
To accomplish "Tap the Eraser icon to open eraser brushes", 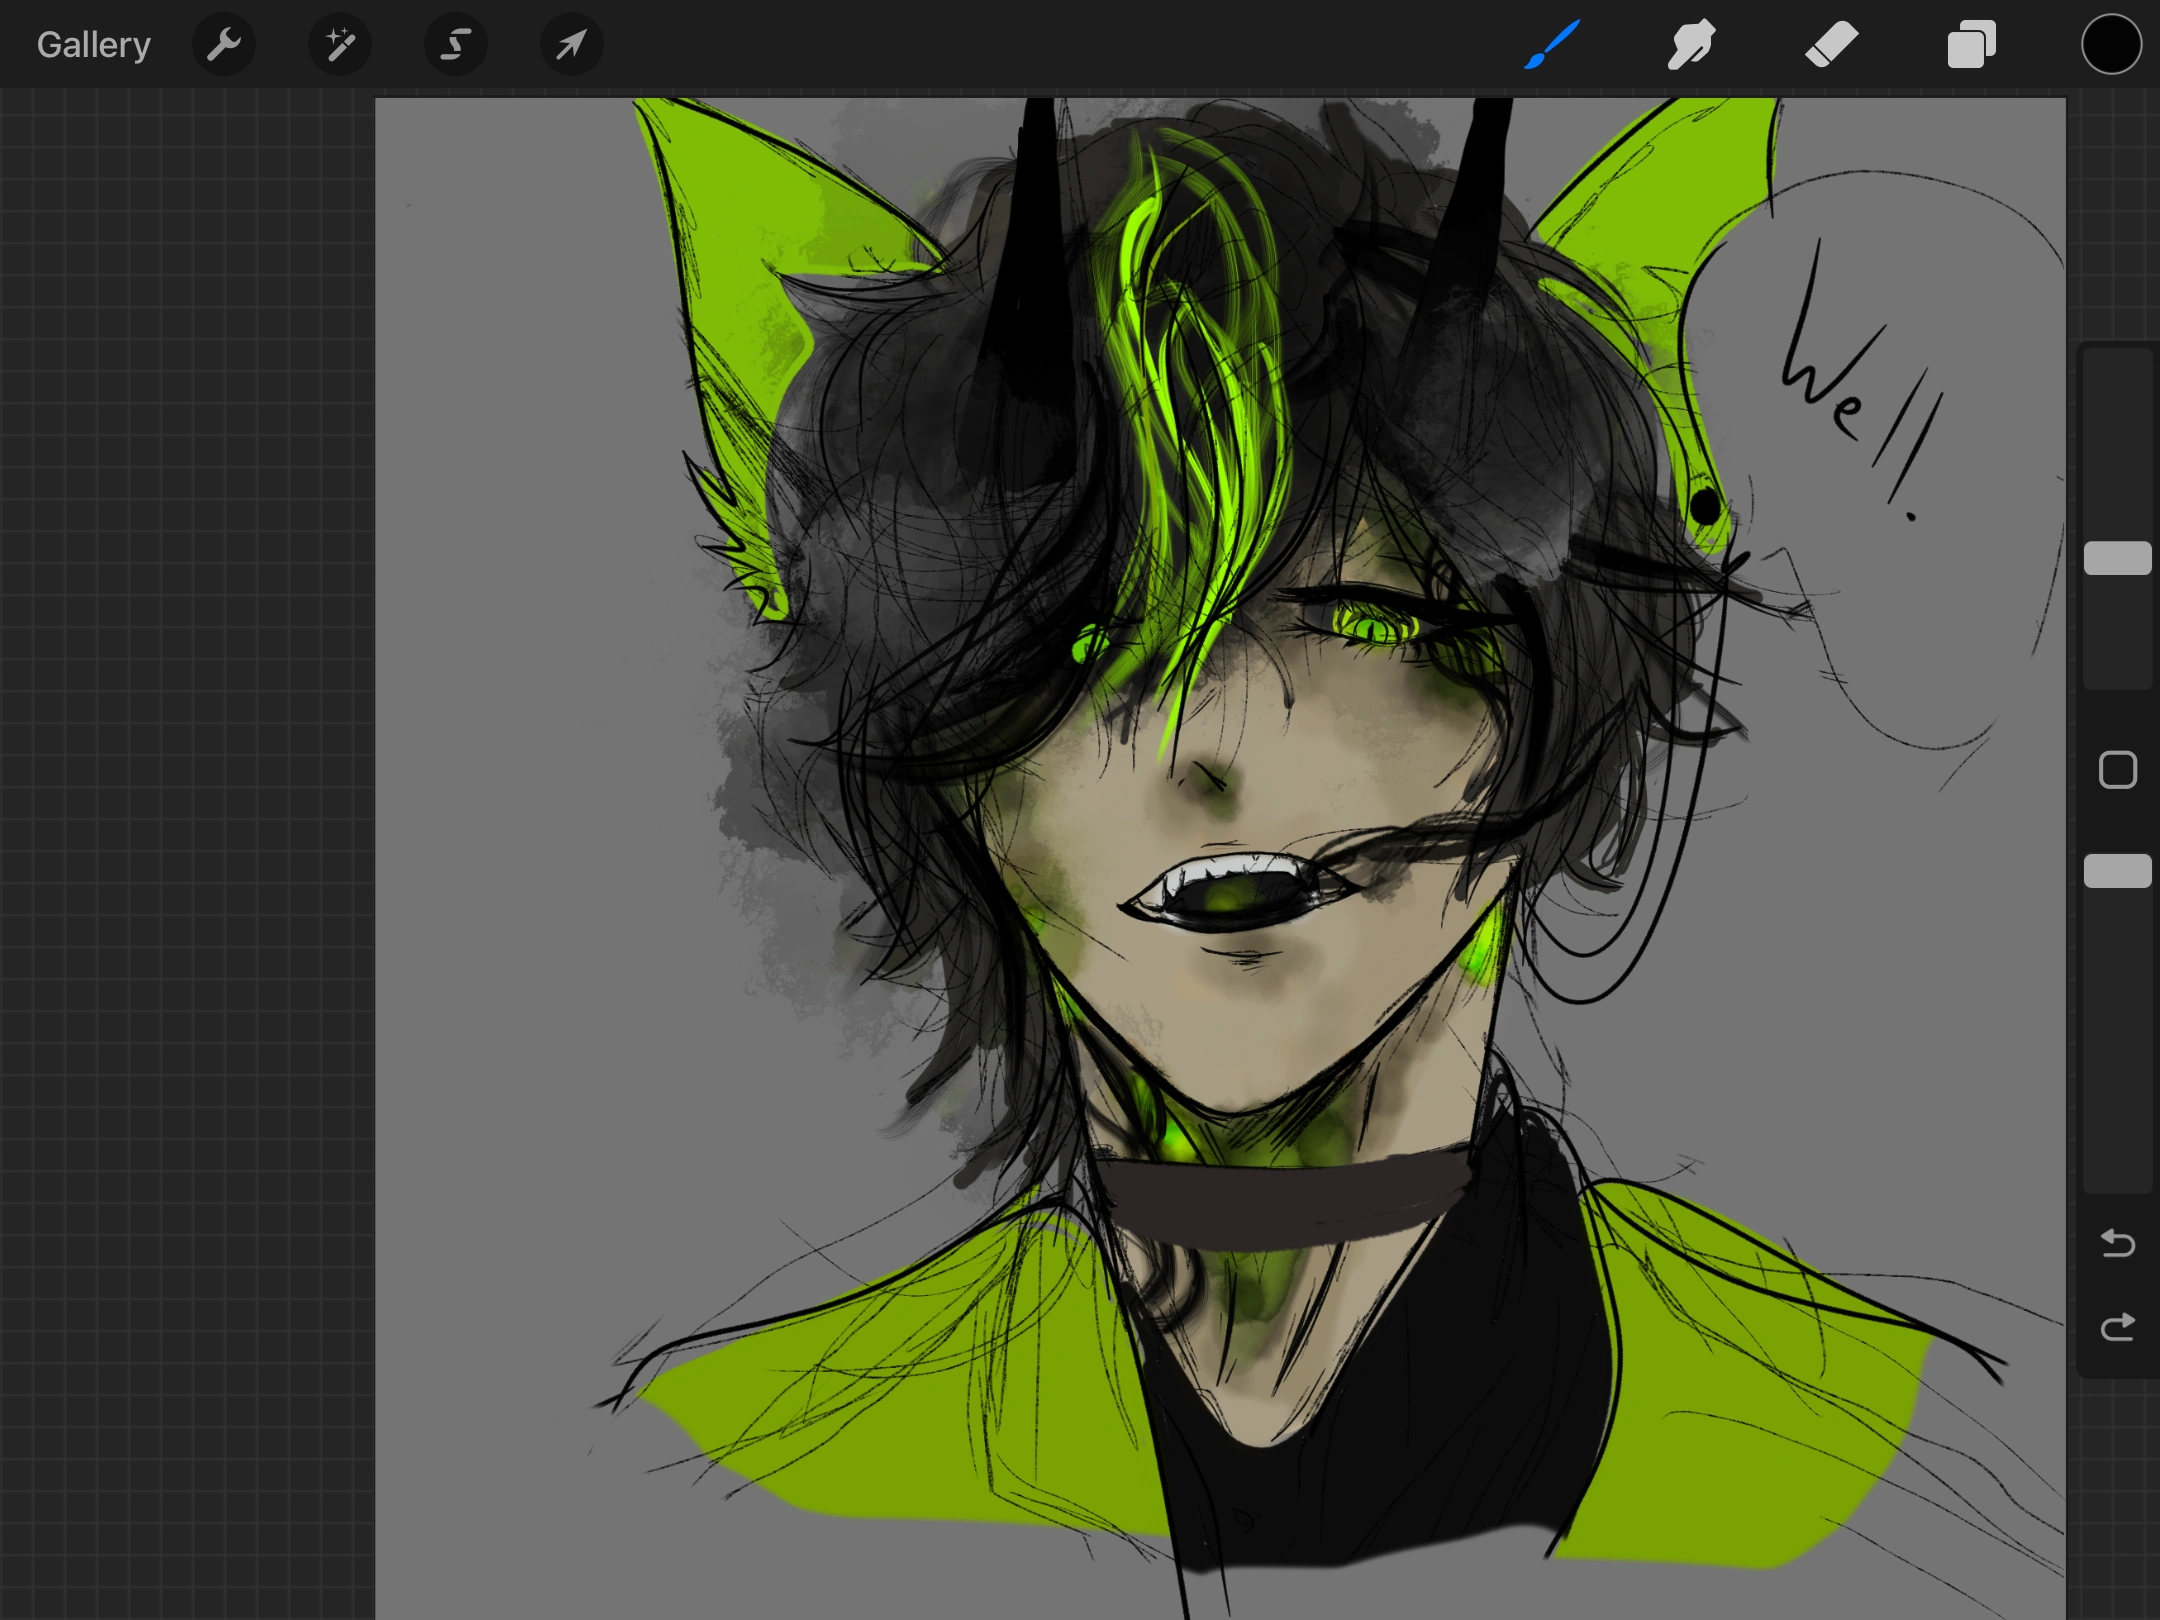I will 1831,44.
